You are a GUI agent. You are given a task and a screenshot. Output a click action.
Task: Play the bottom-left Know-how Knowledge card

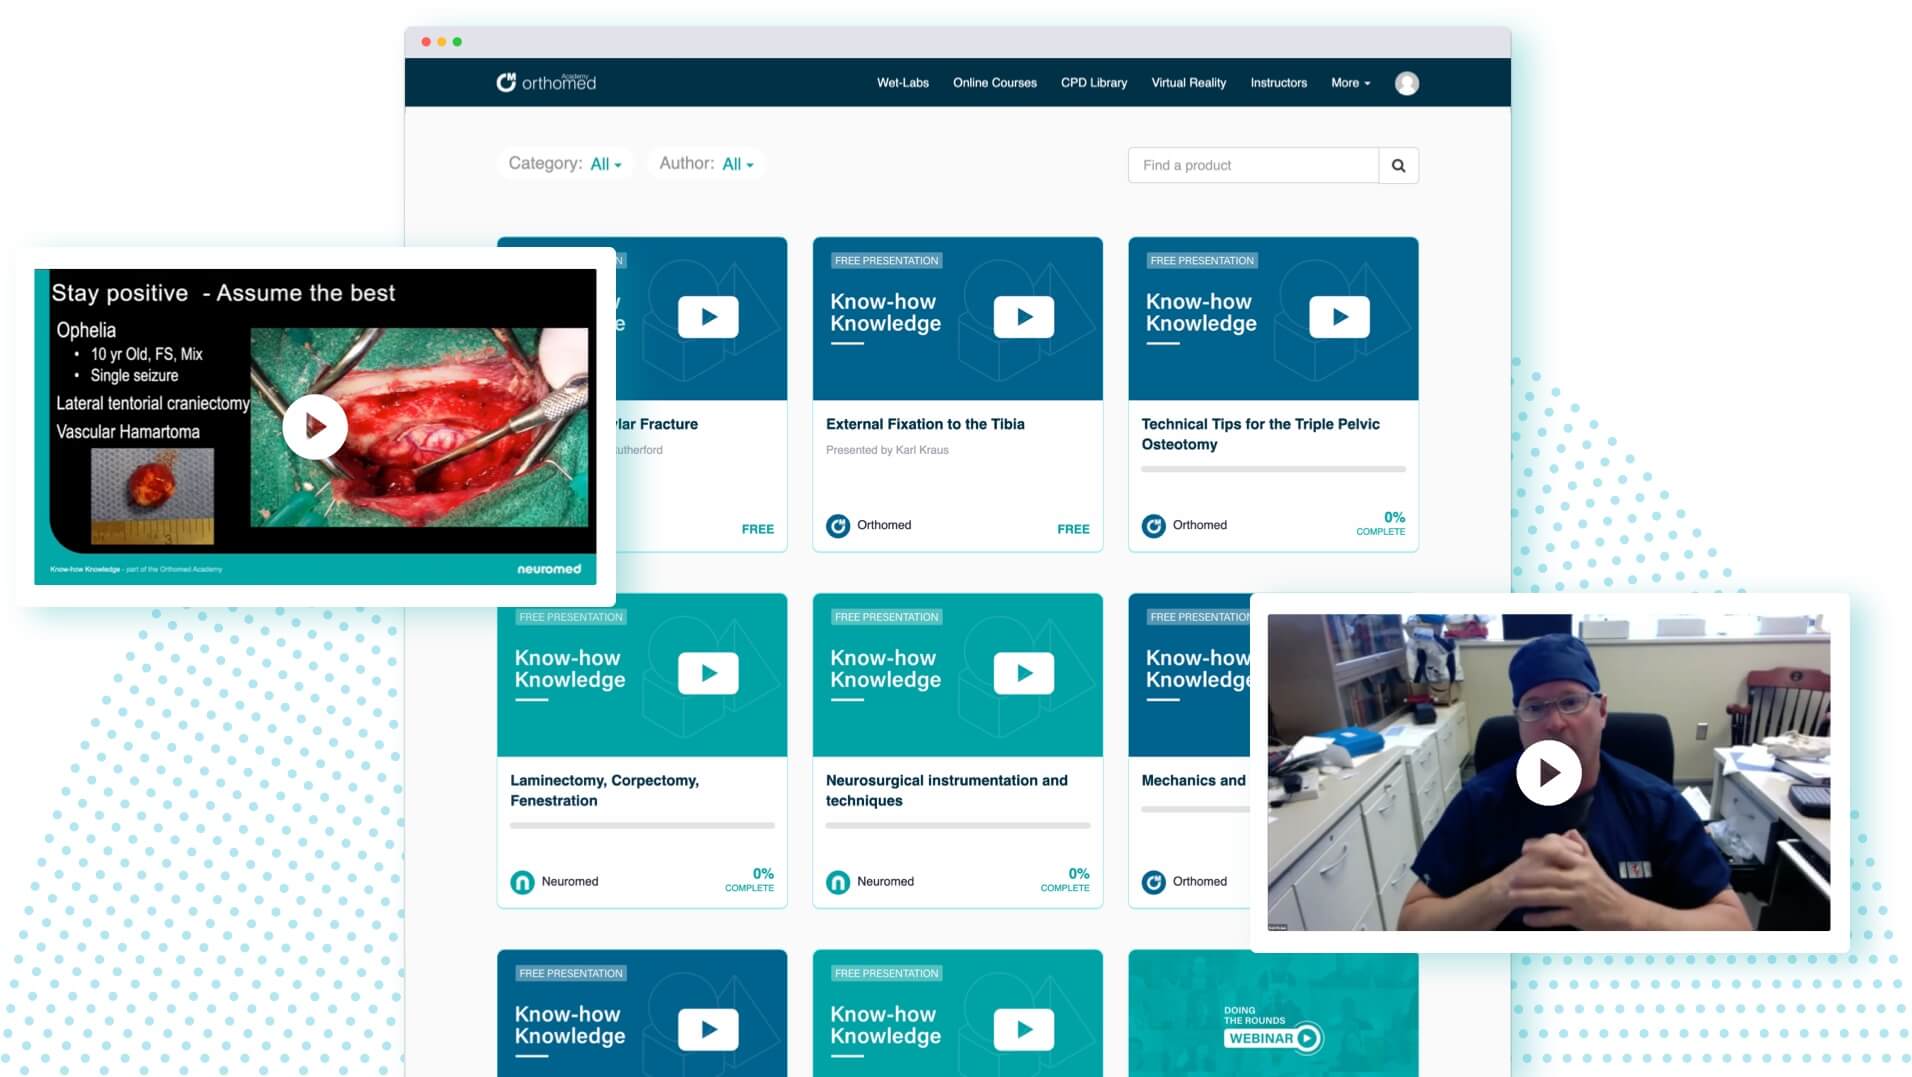pos(708,1029)
